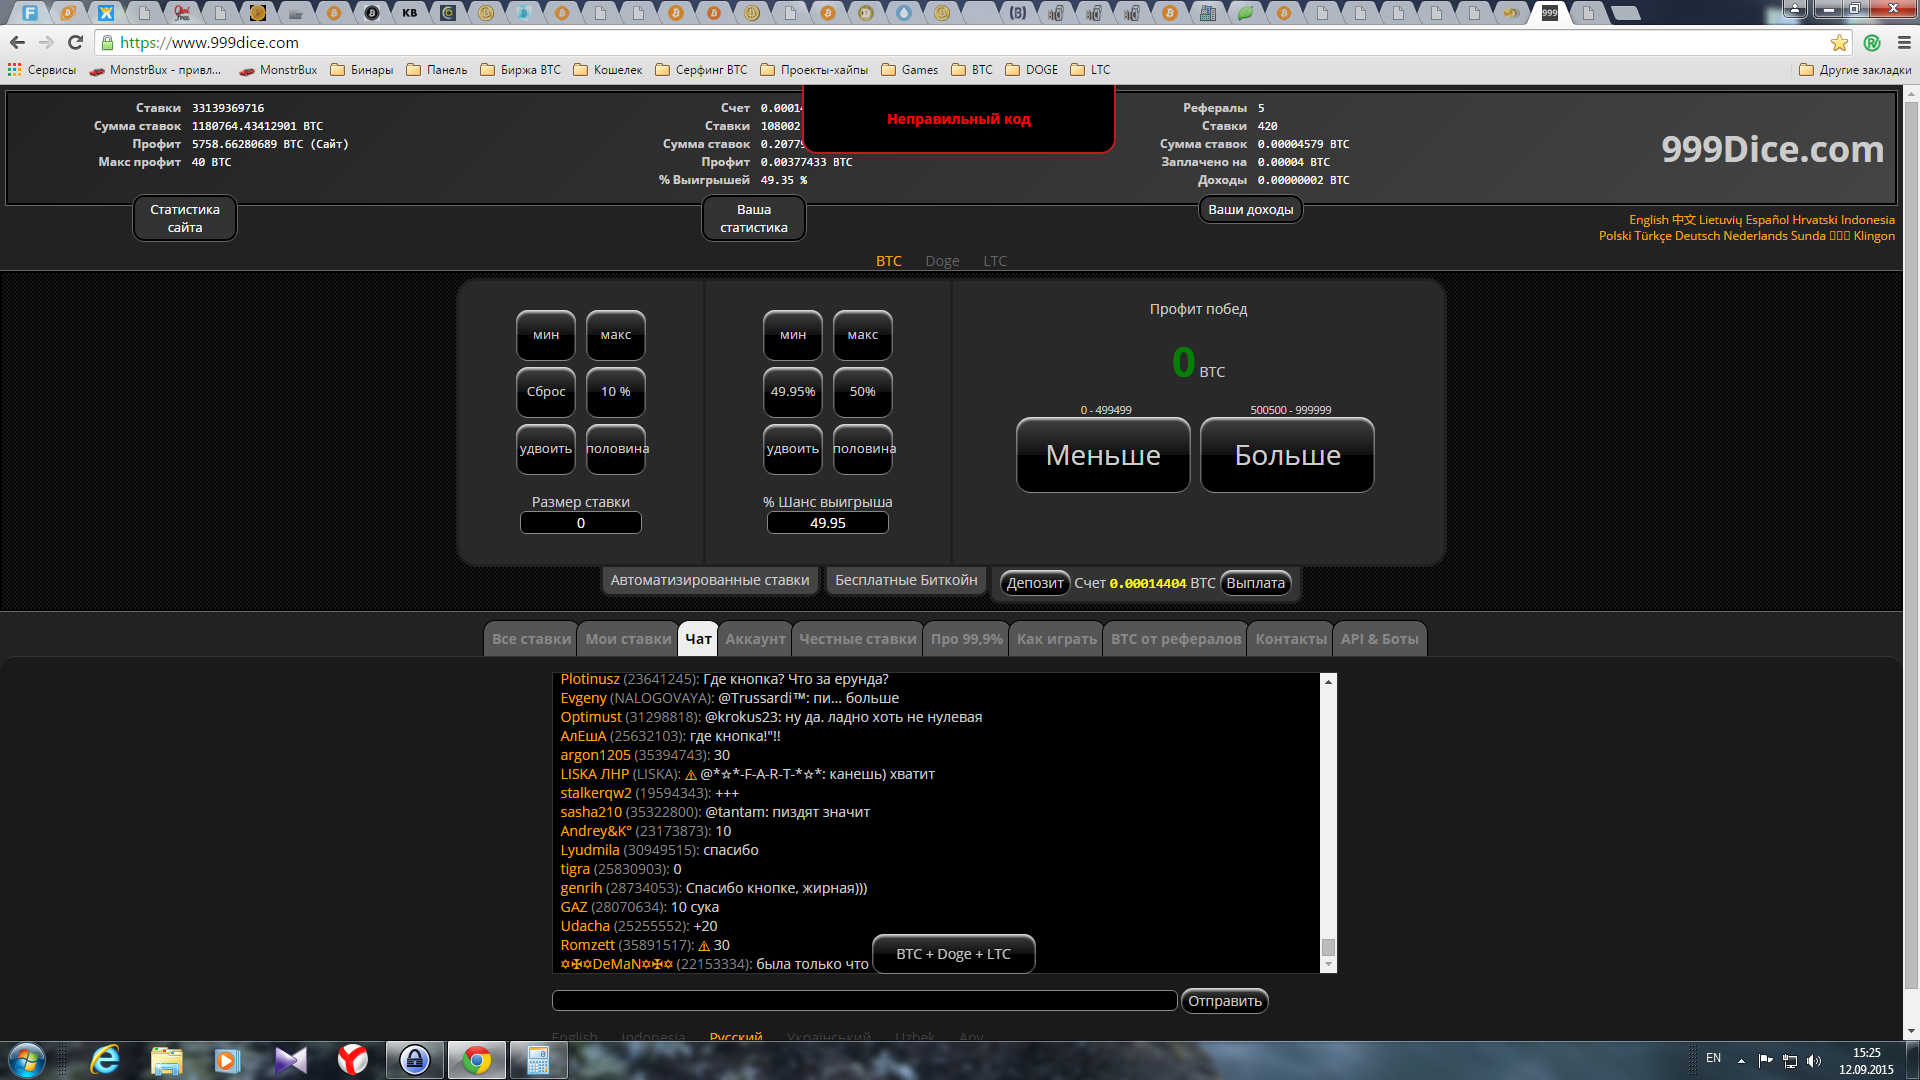1920x1080 pixels.
Task: Open Windows Start menu orb
Action: coord(27,1059)
